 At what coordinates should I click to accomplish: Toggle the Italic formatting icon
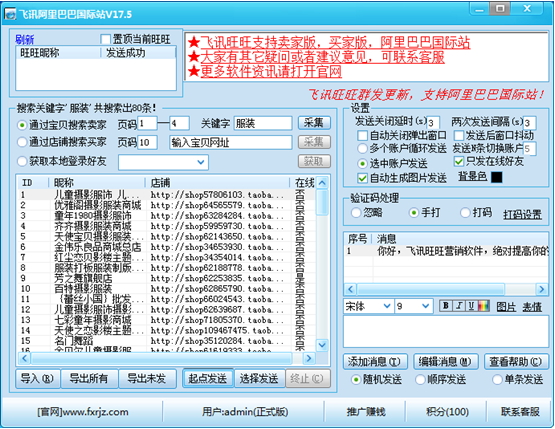pyautogui.click(x=459, y=305)
